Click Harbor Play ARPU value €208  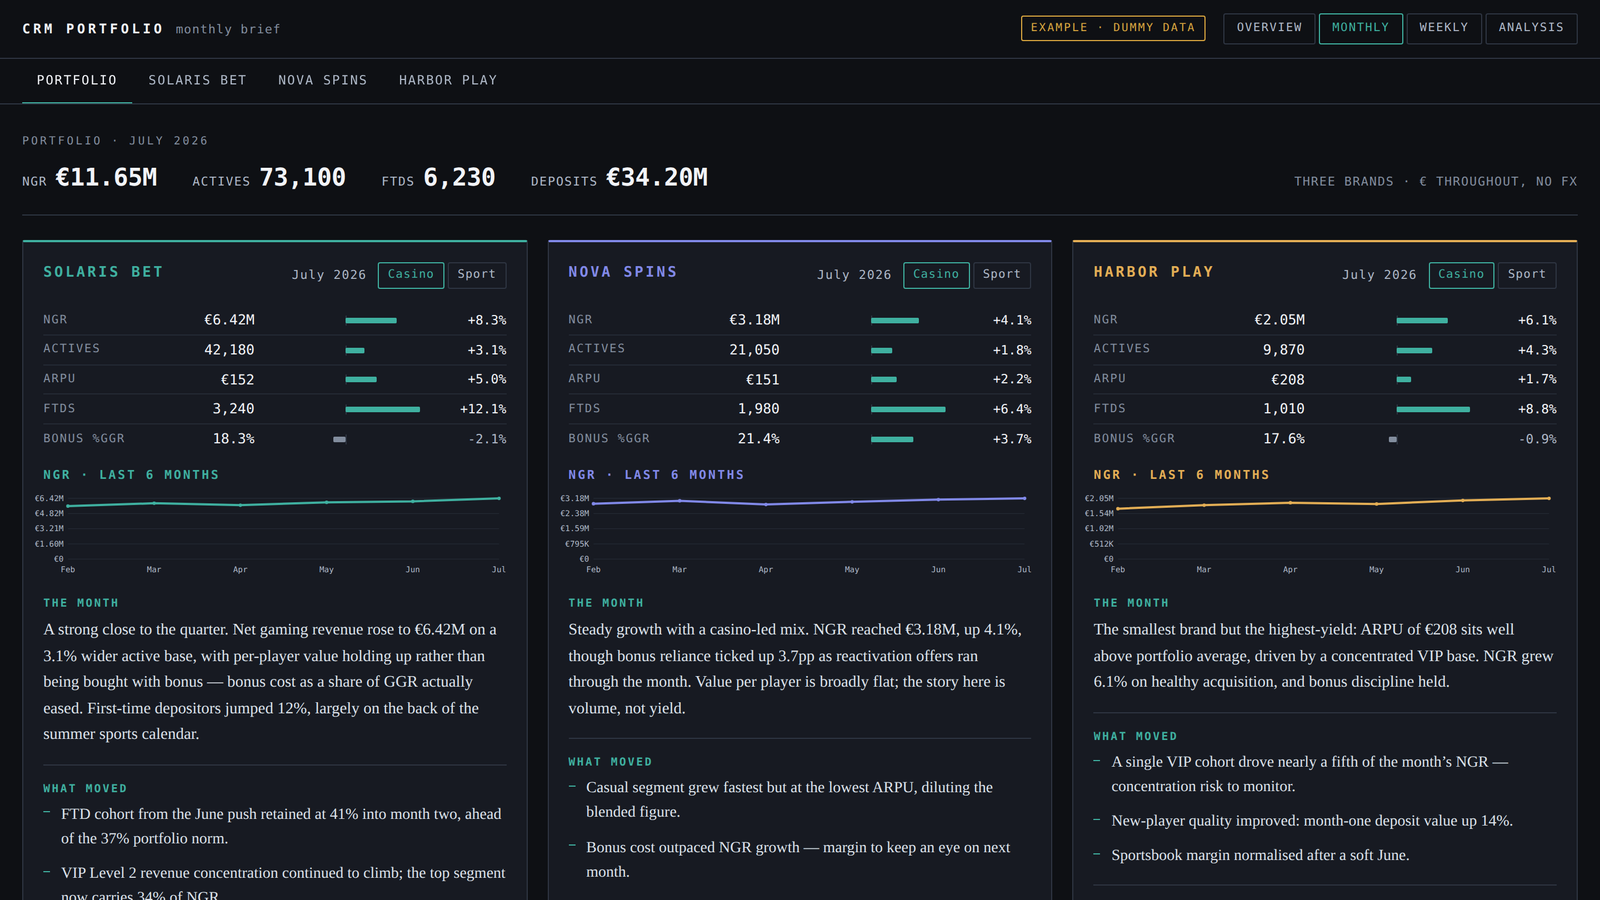click(1288, 380)
